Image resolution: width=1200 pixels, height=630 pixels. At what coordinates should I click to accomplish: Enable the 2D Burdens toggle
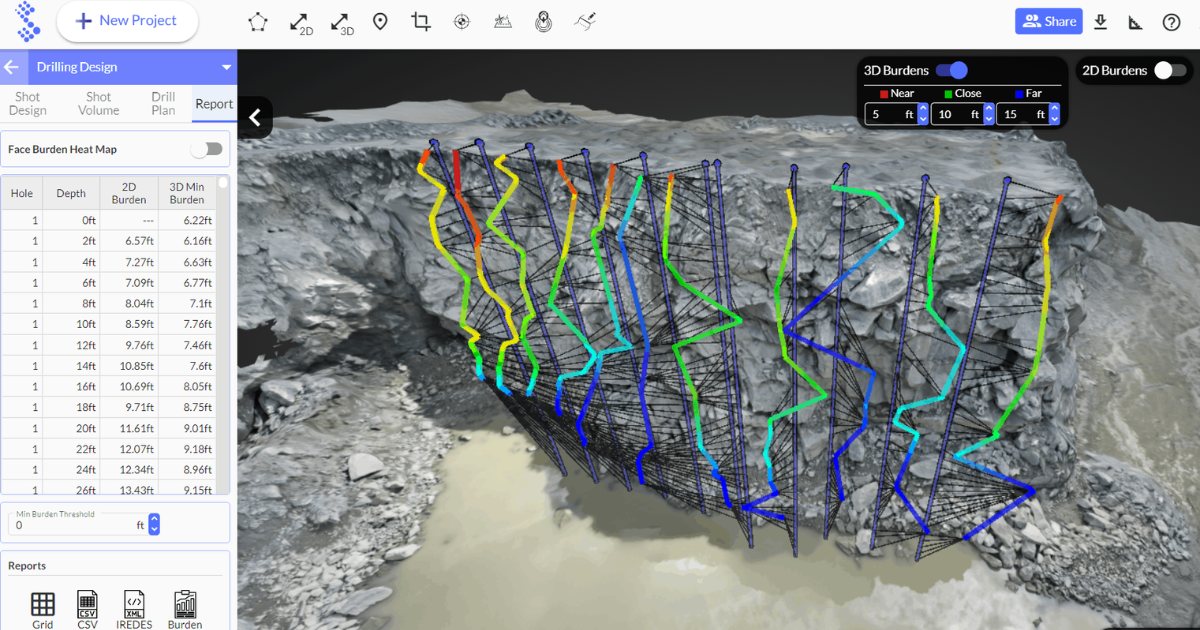coord(1166,70)
